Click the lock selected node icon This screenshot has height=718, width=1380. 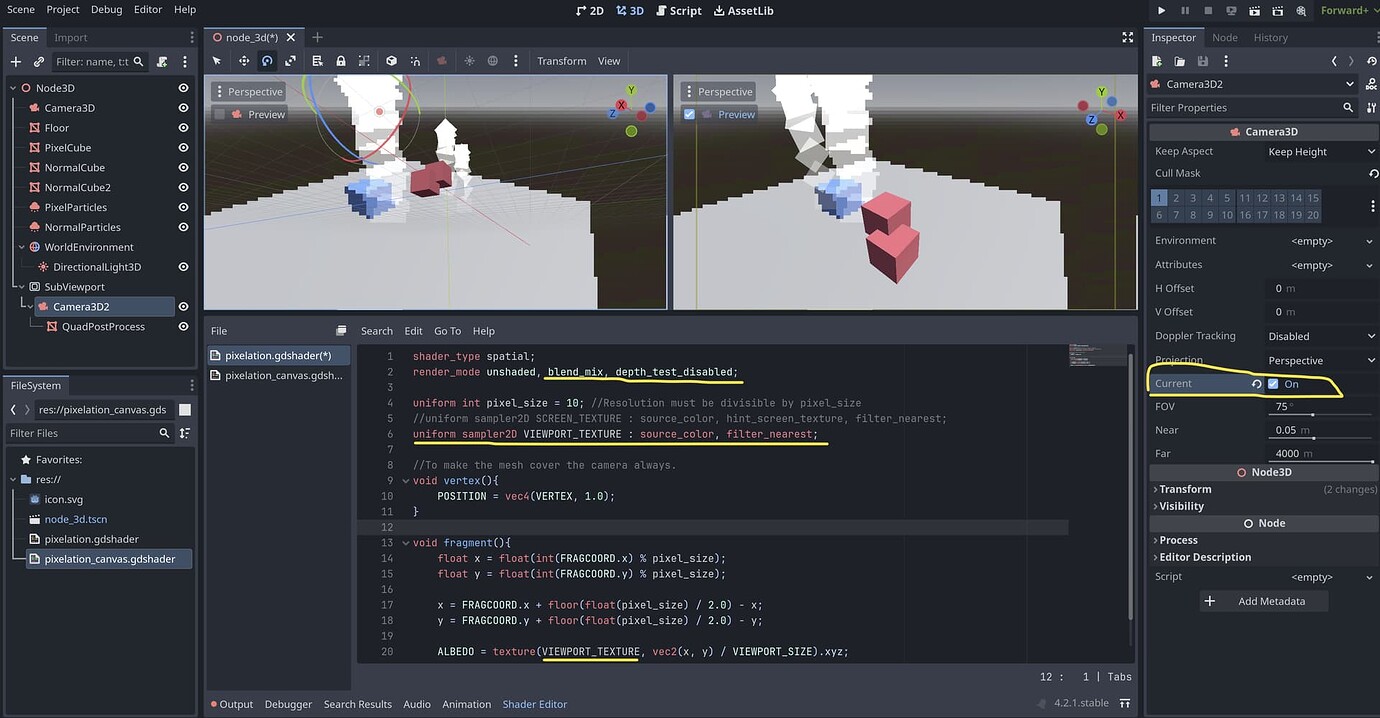pos(341,61)
